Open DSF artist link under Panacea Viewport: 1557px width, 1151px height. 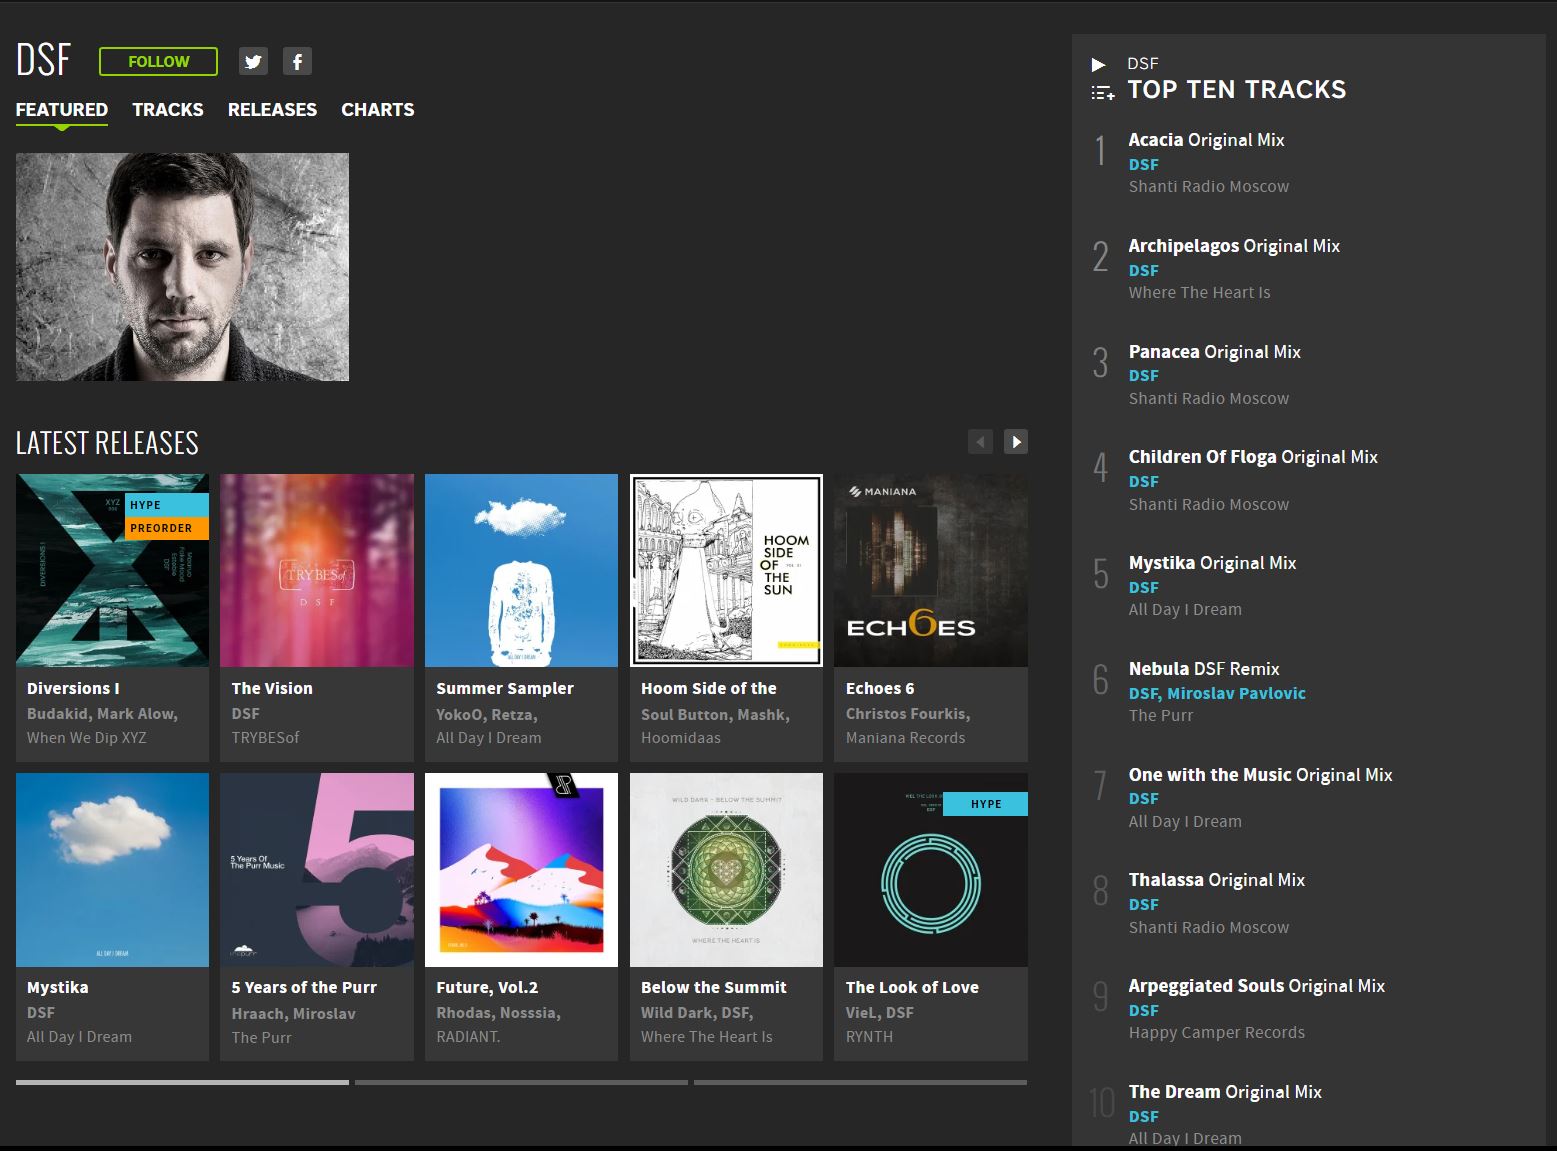pos(1144,376)
